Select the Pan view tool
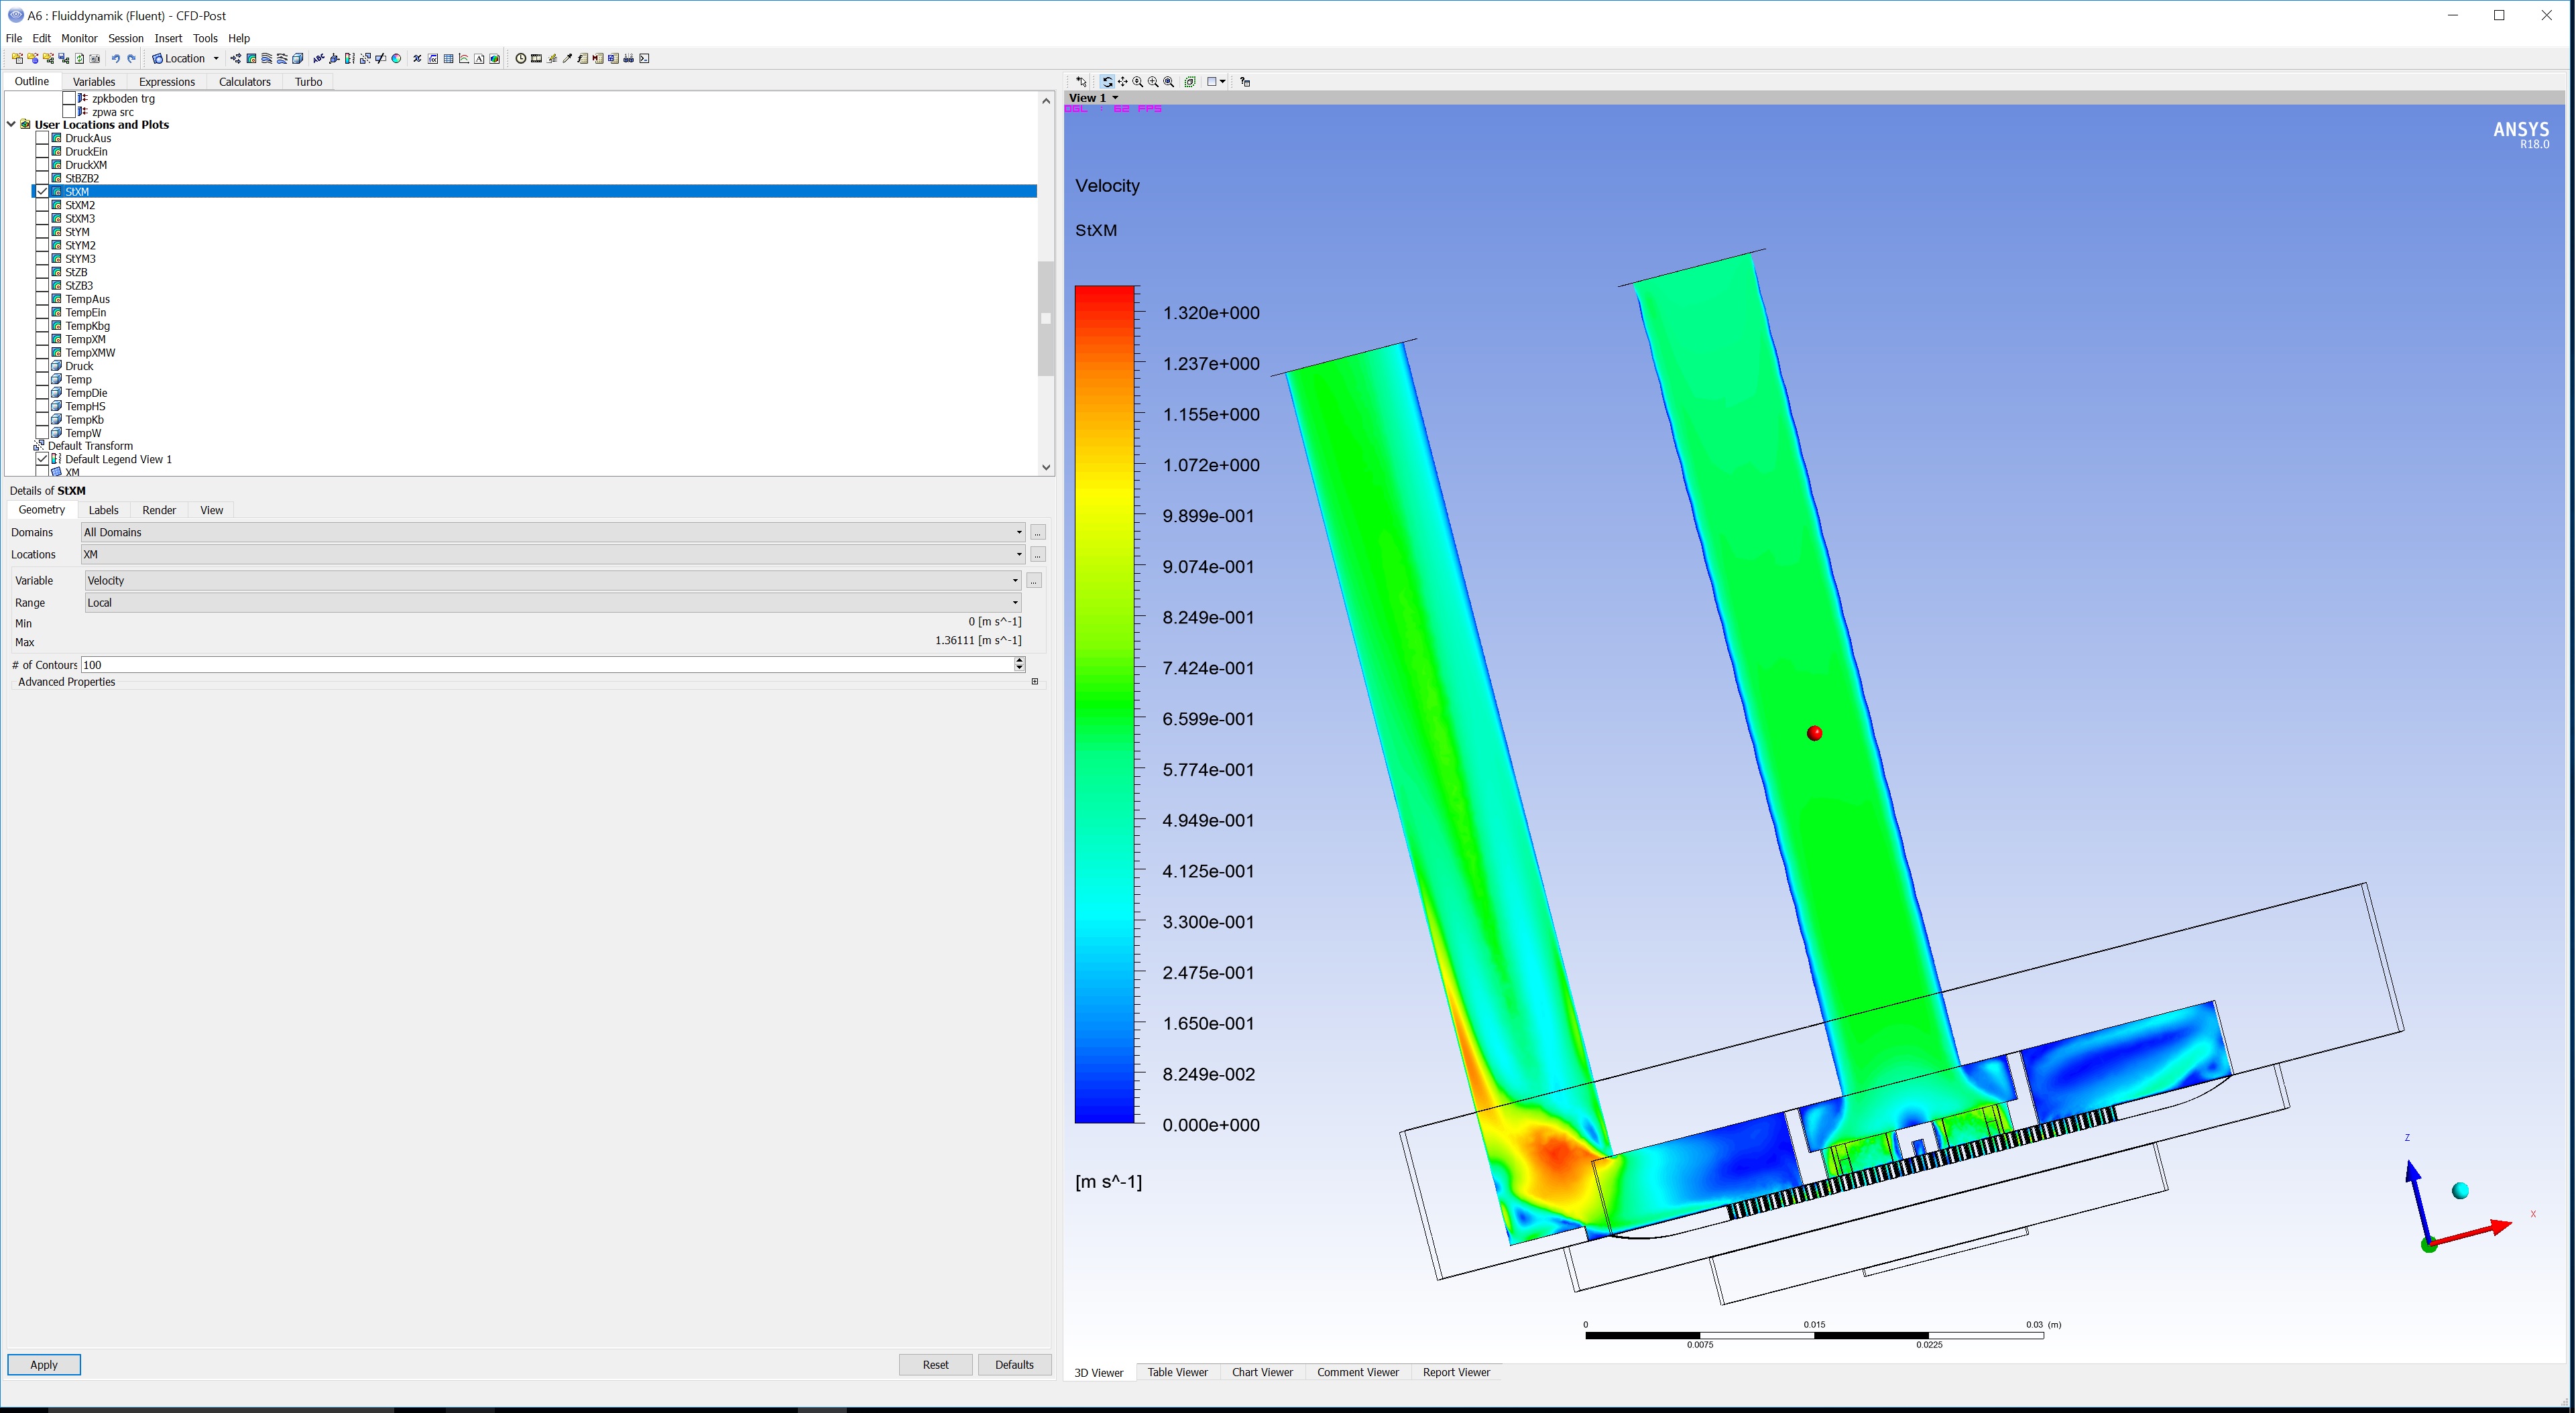Viewport: 2576px width, 1413px height. coord(1123,82)
